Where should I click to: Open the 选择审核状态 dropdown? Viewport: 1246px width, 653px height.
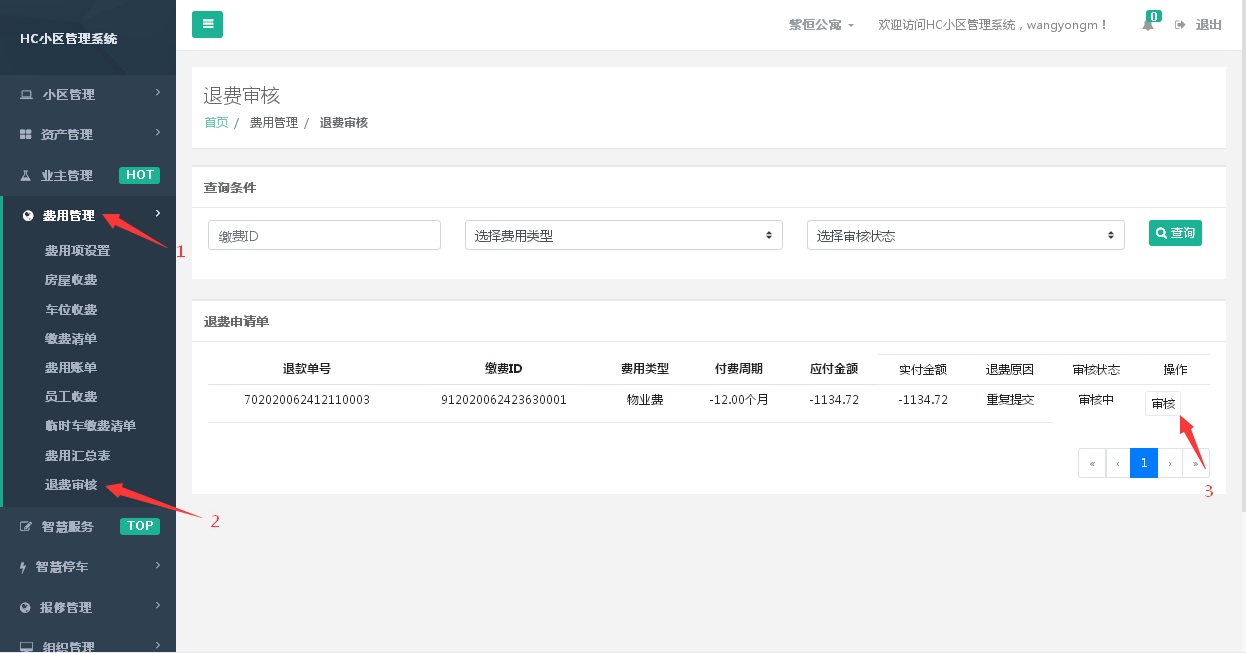[966, 235]
